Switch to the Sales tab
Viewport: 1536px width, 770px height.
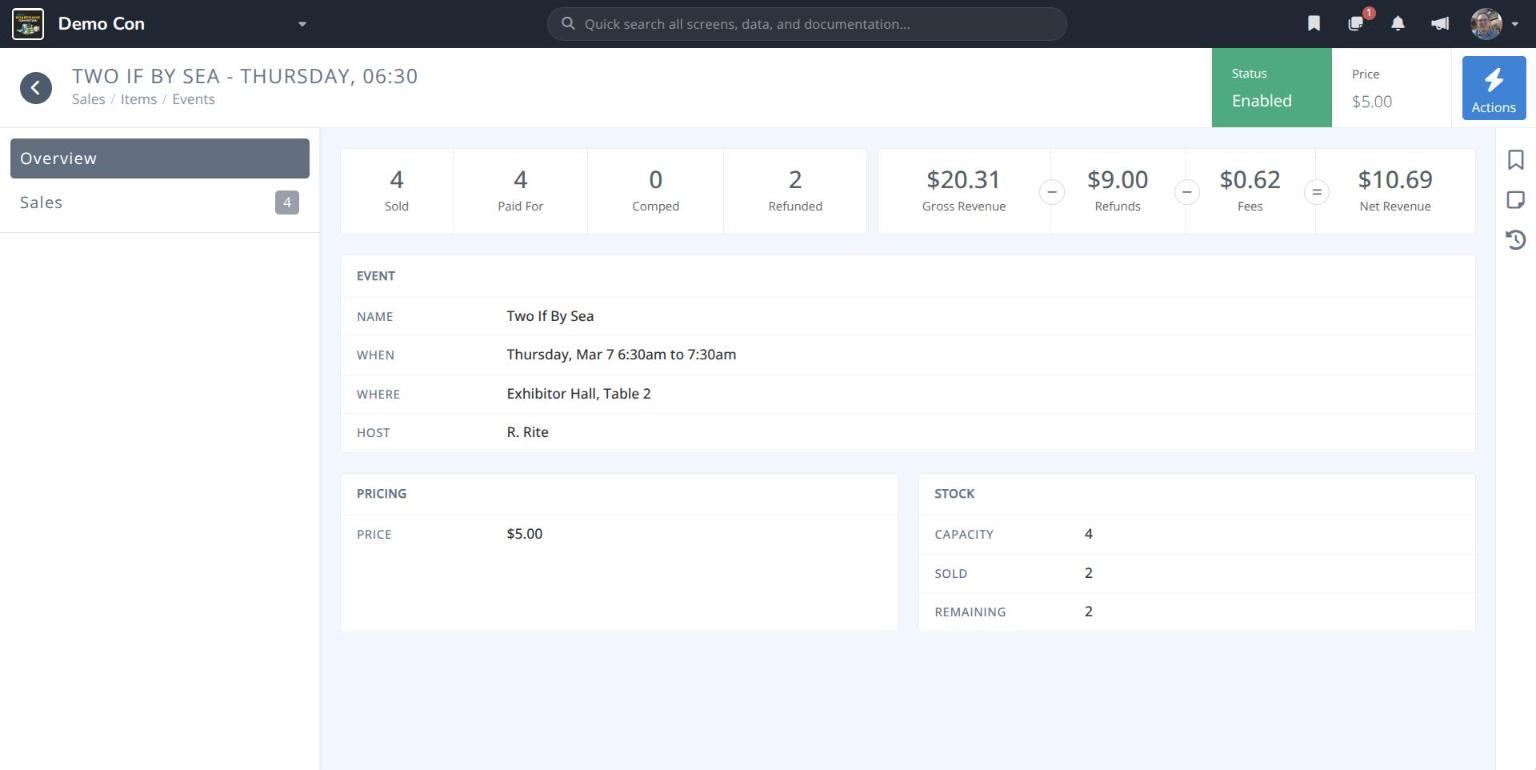(x=160, y=203)
